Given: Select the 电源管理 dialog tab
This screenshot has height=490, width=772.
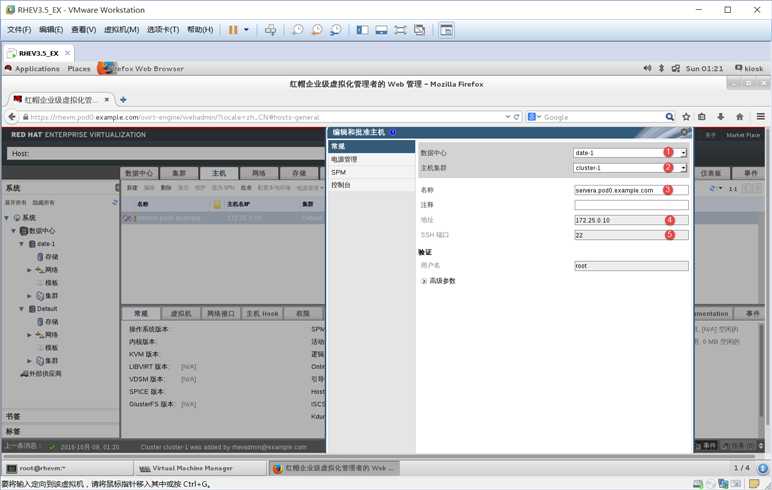Looking at the screenshot, I should click(371, 159).
